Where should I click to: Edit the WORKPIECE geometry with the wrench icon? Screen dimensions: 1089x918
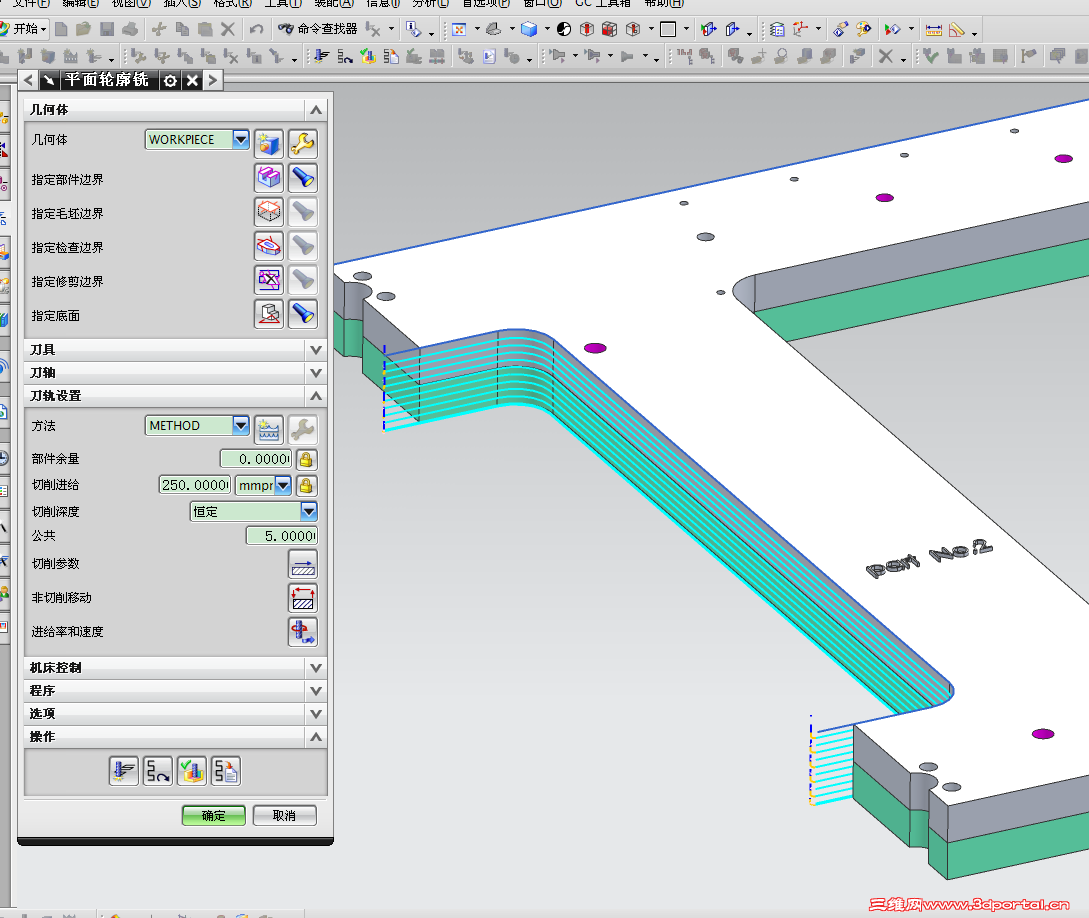(303, 144)
